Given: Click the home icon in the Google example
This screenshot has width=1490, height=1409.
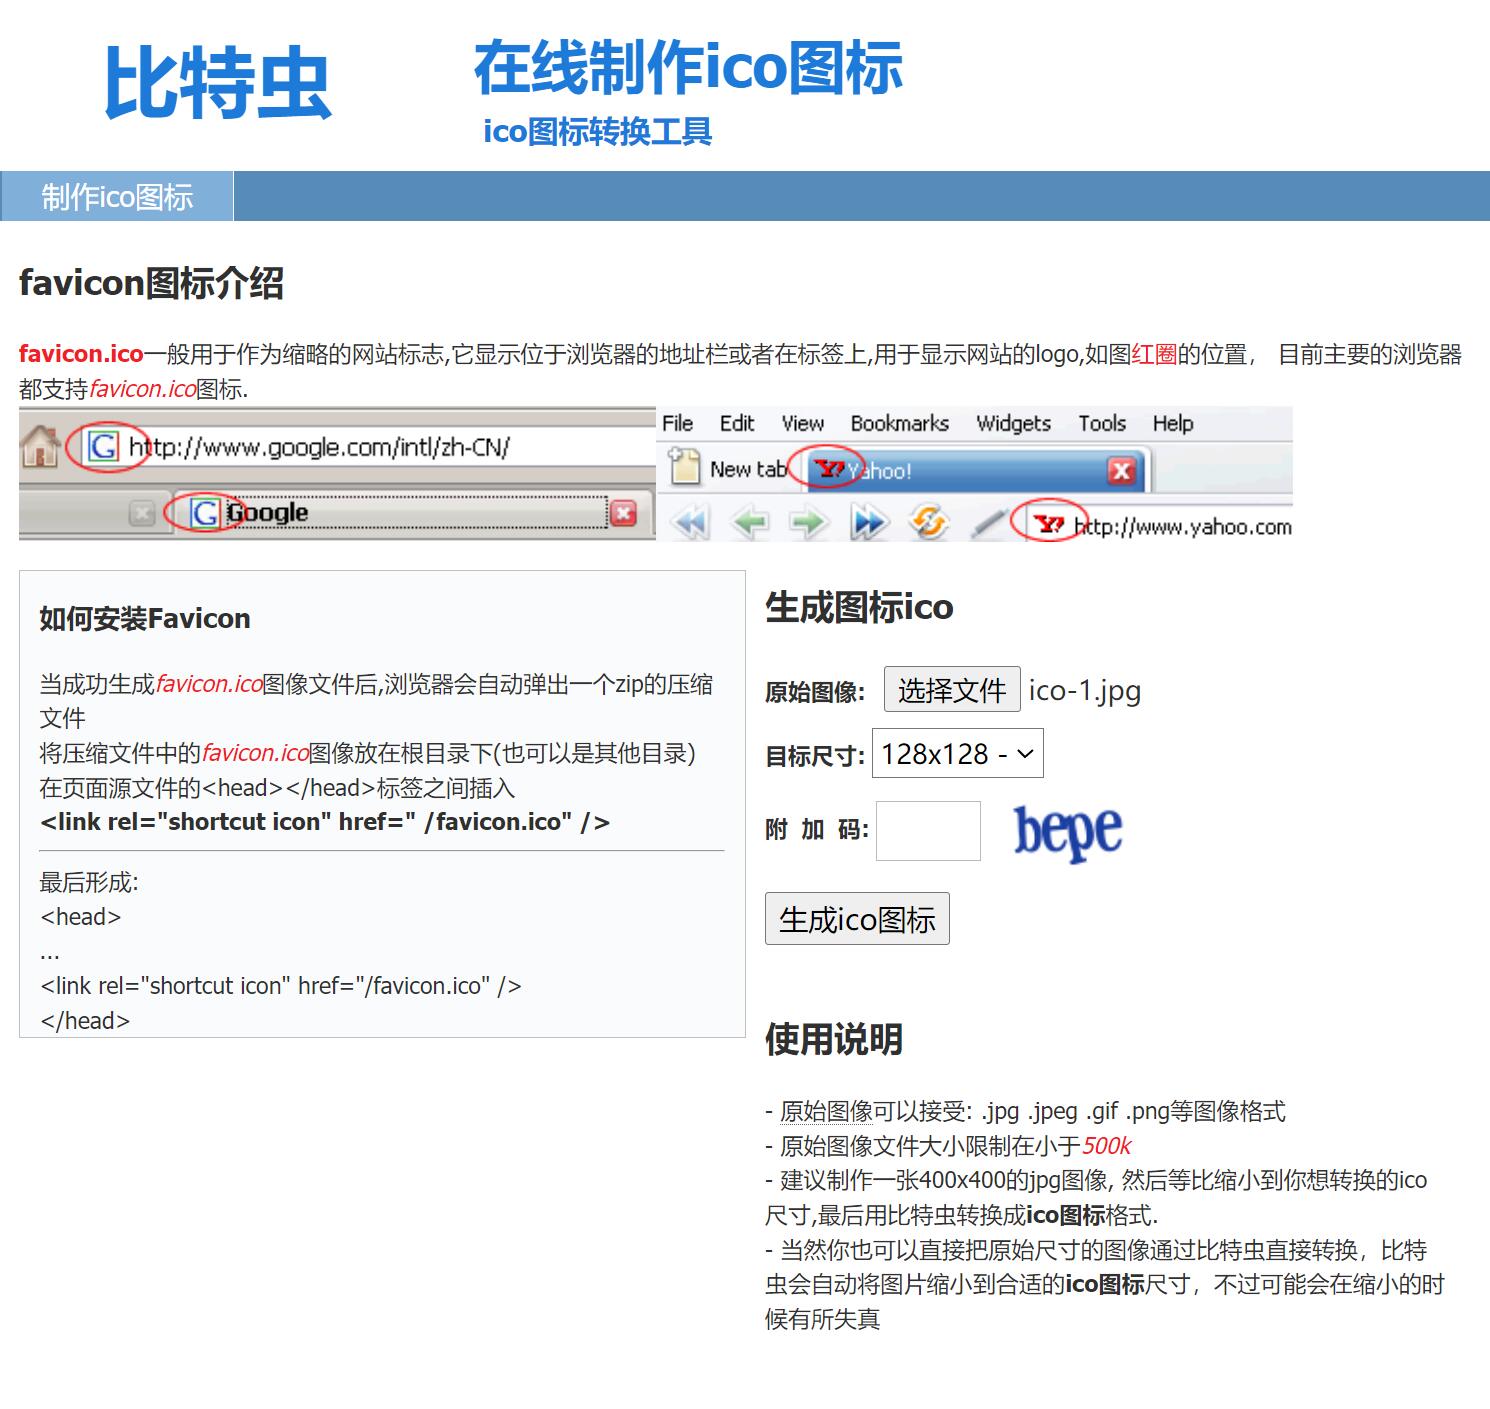Looking at the screenshot, I should 41,446.
